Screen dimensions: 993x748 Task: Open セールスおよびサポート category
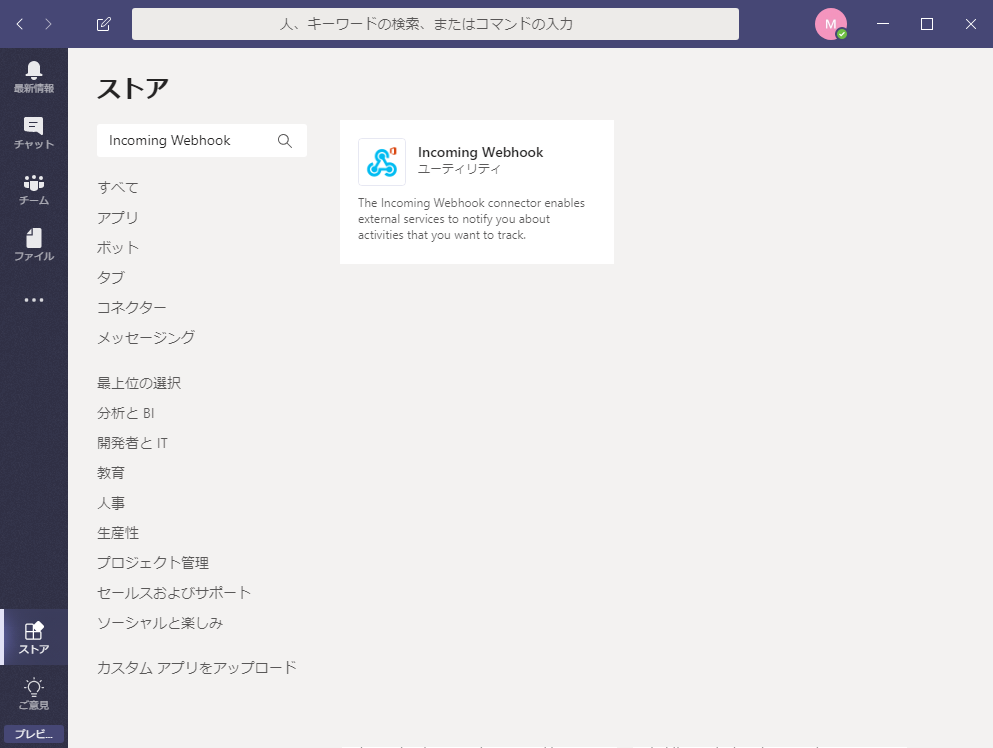pos(174,593)
